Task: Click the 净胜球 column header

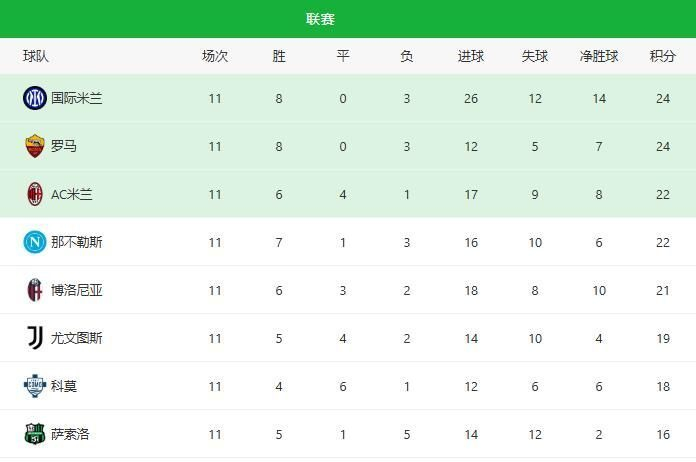Action: tap(599, 56)
